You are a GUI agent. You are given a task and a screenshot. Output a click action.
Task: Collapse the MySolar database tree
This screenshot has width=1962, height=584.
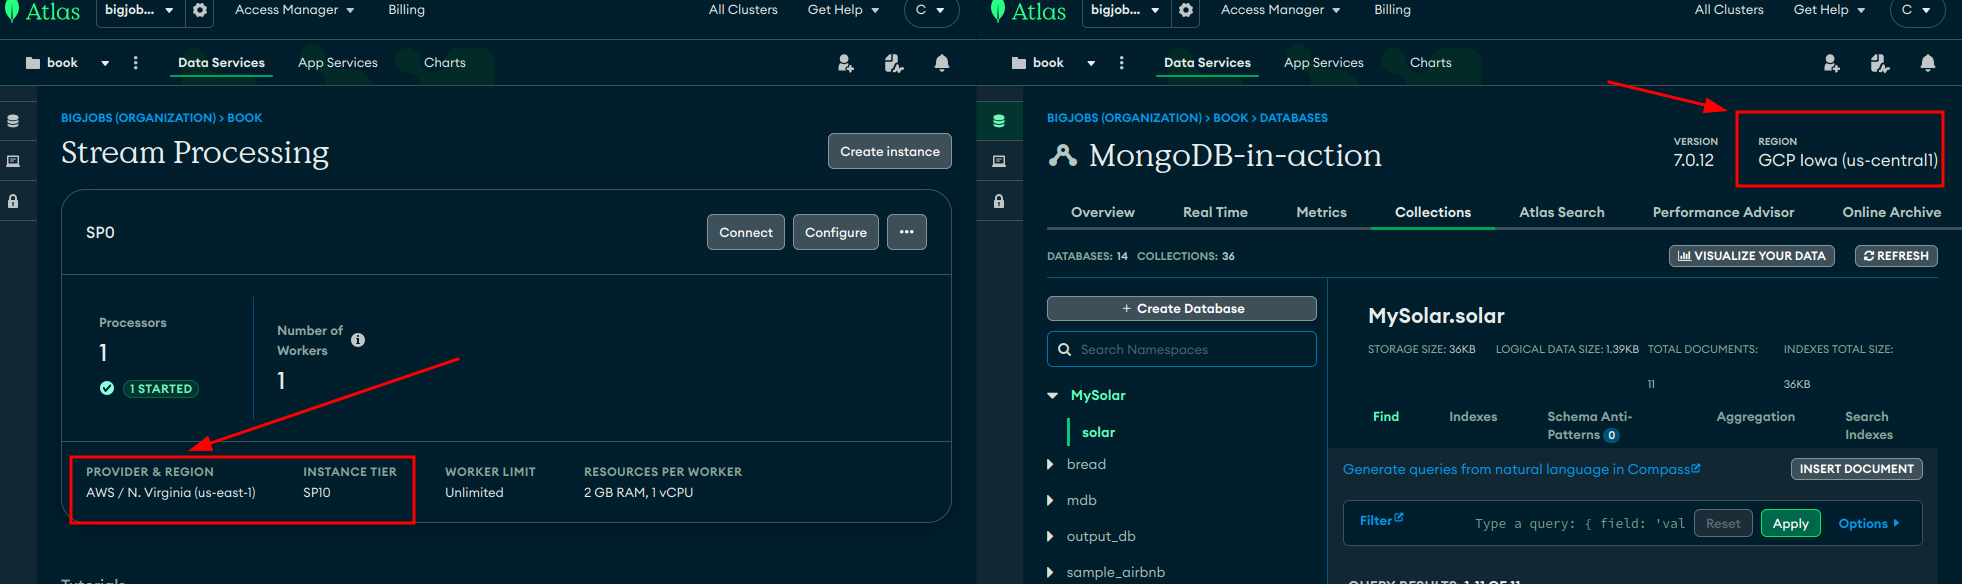[1052, 396]
